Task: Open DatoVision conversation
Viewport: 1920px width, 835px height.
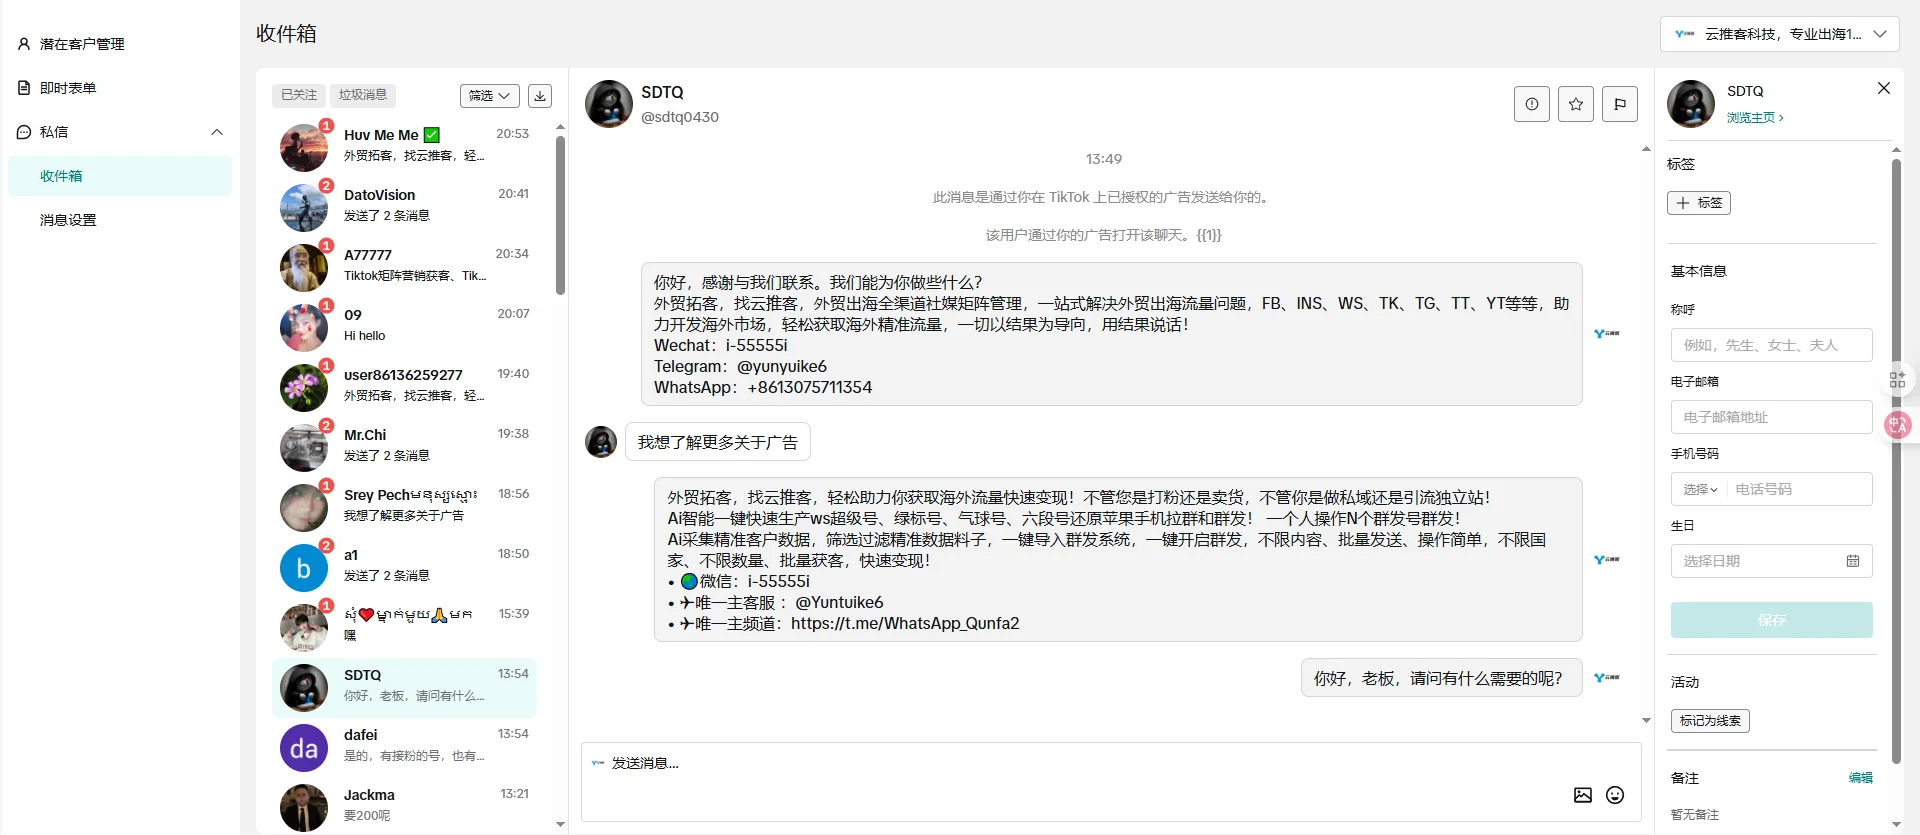Action: click(x=405, y=207)
